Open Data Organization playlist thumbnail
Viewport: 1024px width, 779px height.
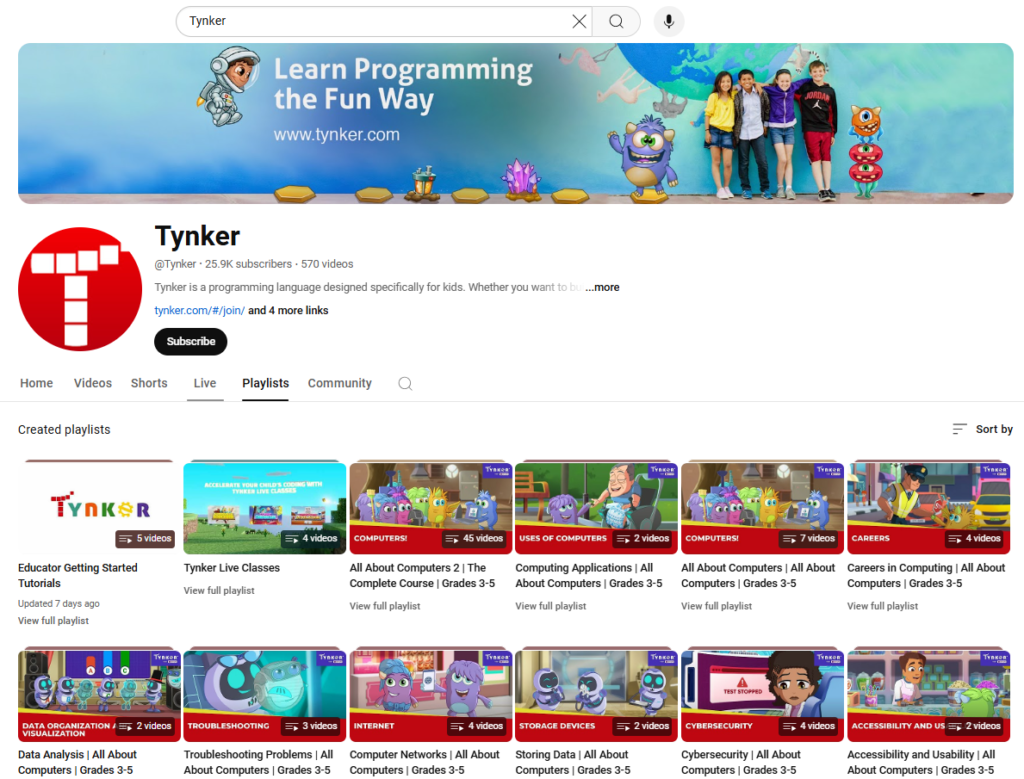coord(99,695)
